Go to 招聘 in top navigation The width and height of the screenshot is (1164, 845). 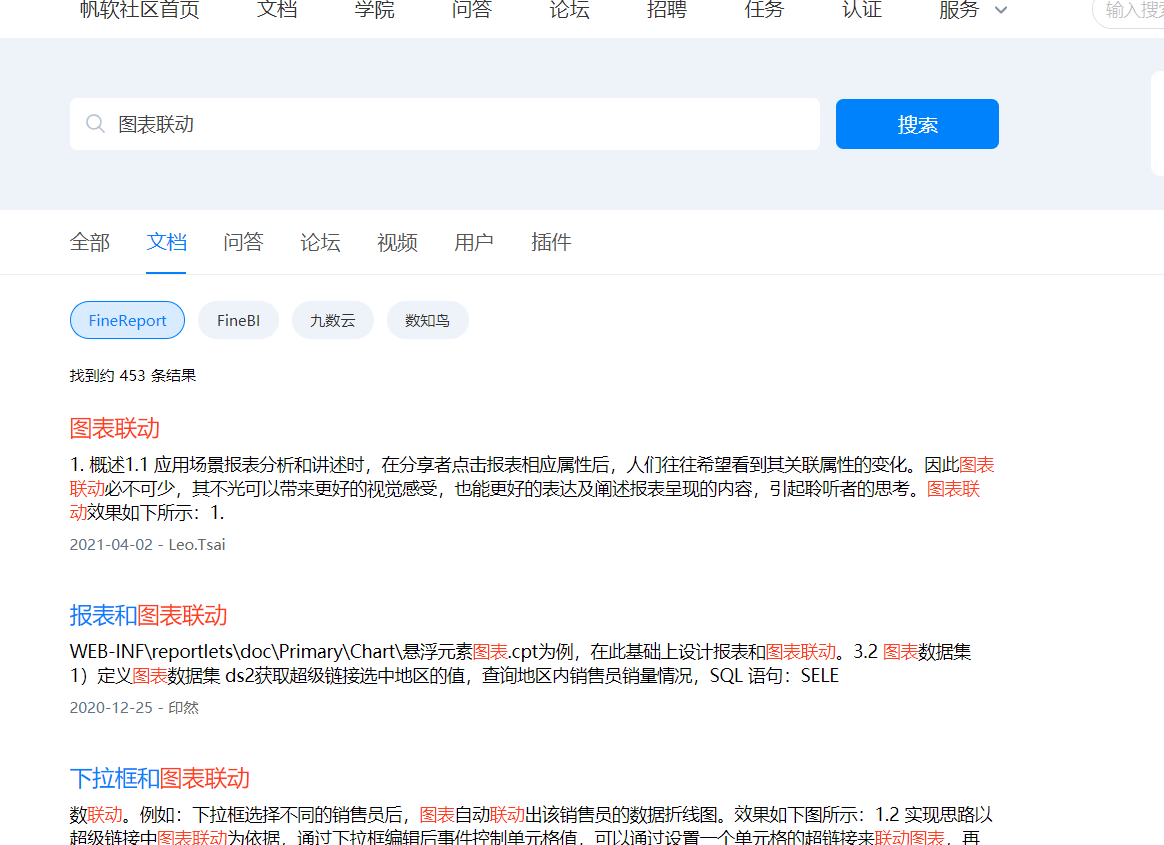667,10
